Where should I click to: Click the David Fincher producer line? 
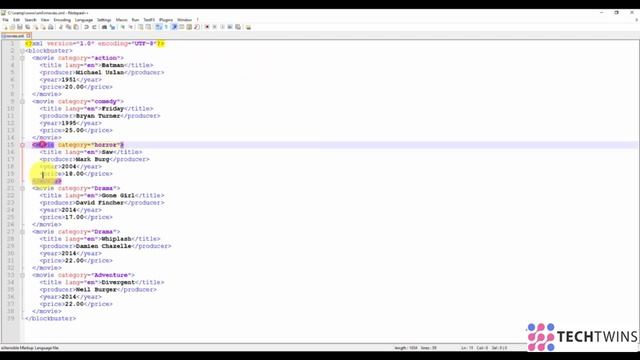[x=102, y=203]
